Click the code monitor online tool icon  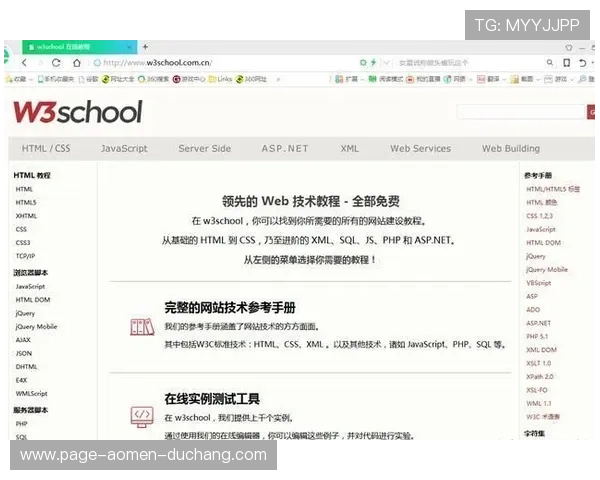coord(142,417)
